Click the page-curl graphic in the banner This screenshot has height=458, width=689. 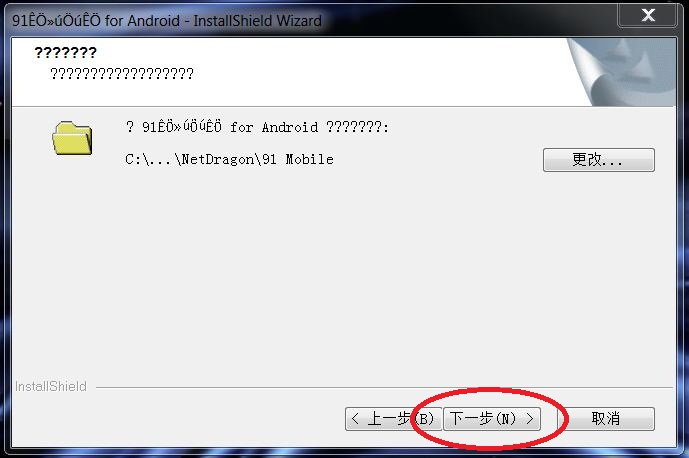click(x=622, y=72)
